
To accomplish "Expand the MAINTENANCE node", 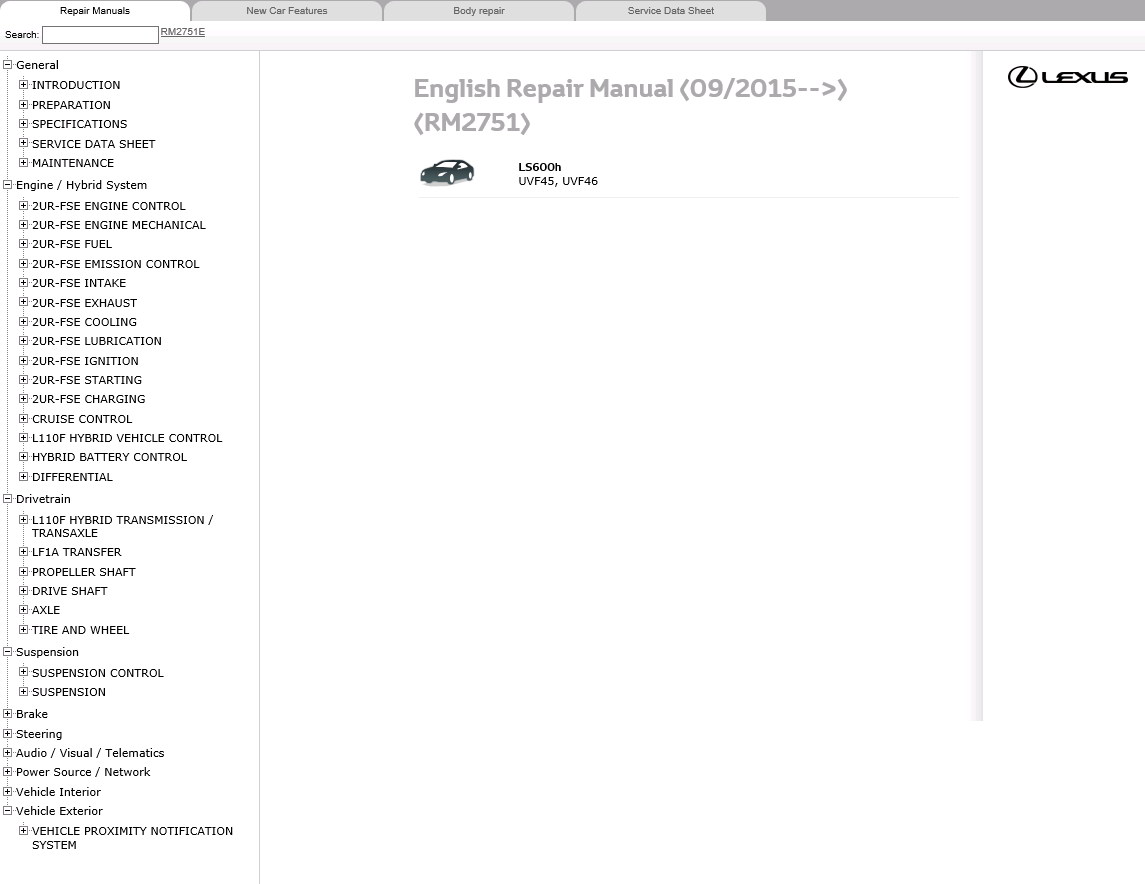I will tap(23, 162).
